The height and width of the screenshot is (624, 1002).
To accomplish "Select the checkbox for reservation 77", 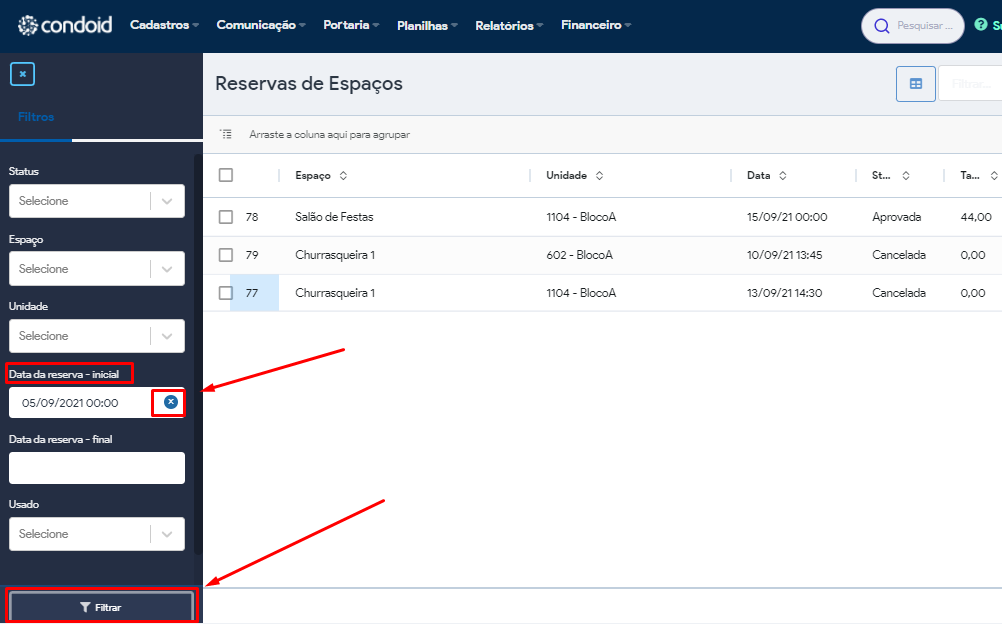I will pos(226,293).
